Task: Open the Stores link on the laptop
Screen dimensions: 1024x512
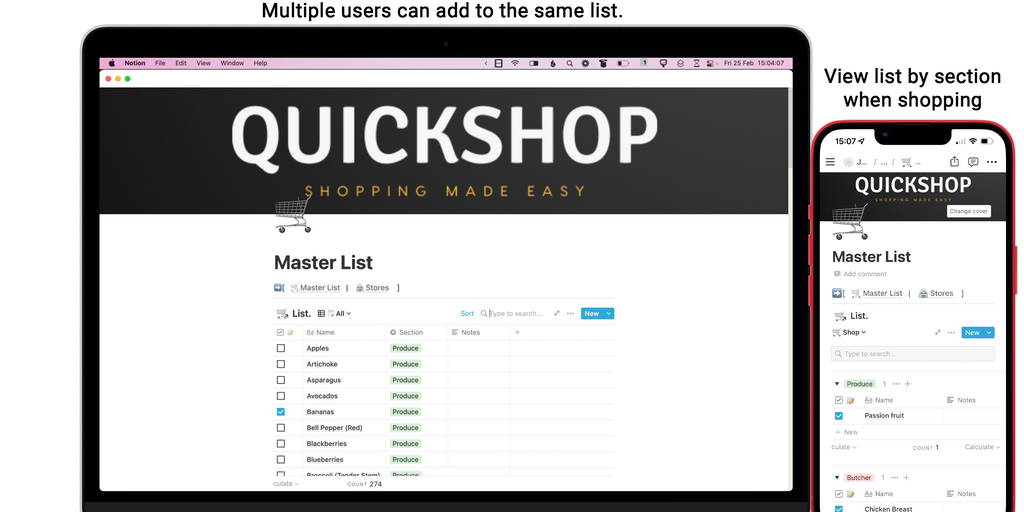Action: [x=372, y=288]
